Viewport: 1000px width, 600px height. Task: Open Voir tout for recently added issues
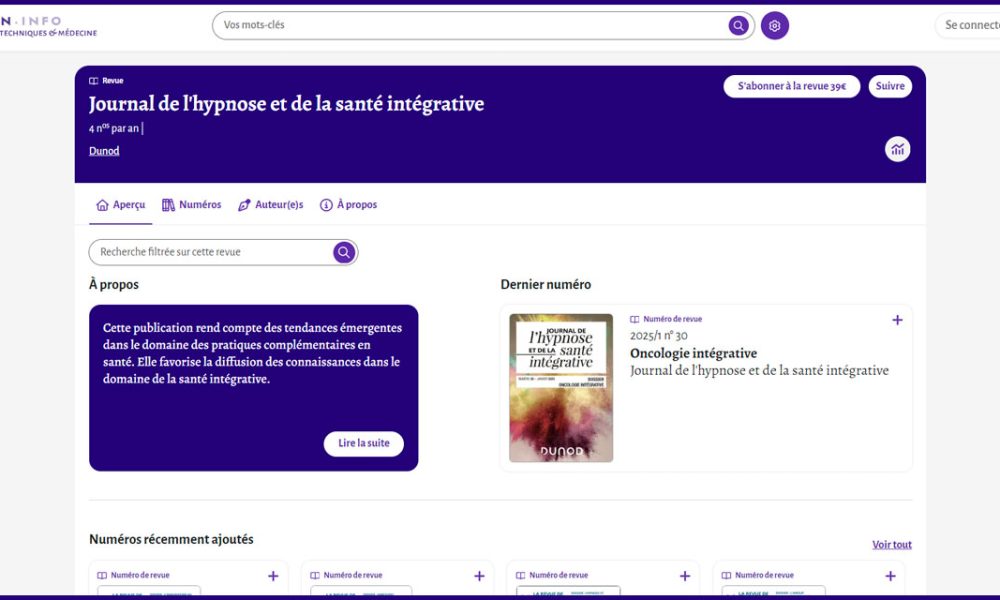coord(891,544)
